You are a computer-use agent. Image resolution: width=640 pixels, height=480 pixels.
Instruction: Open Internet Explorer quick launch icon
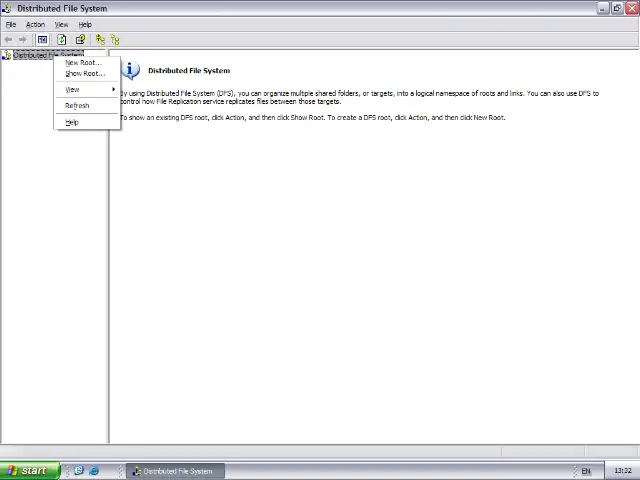[x=94, y=471]
